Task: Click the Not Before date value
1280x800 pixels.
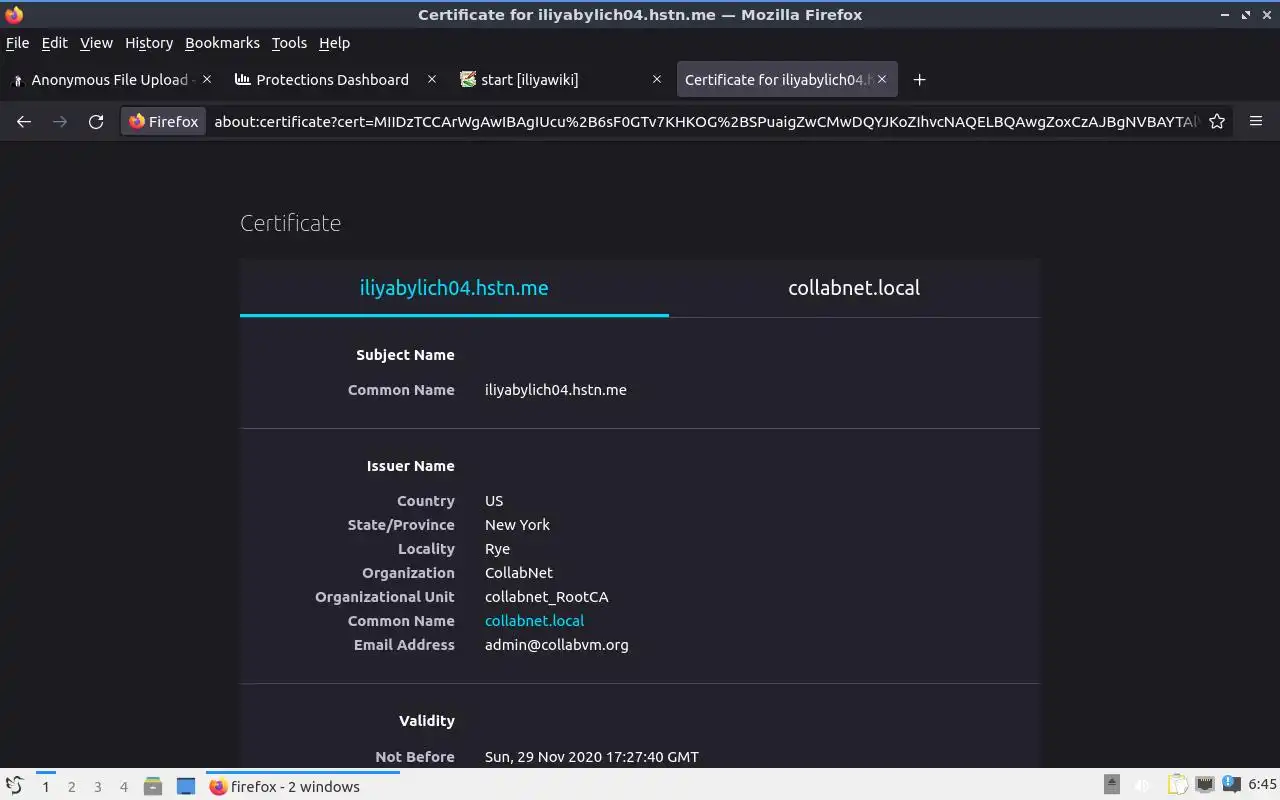Action: [592, 757]
